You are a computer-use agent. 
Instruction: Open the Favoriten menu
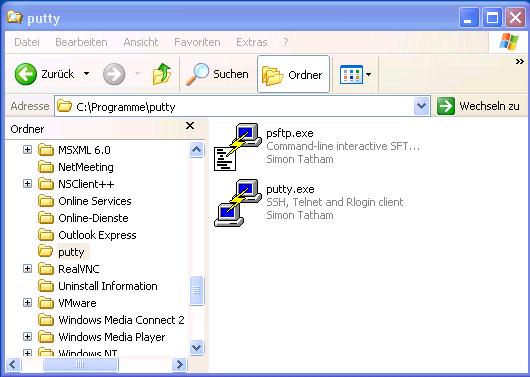coord(197,42)
